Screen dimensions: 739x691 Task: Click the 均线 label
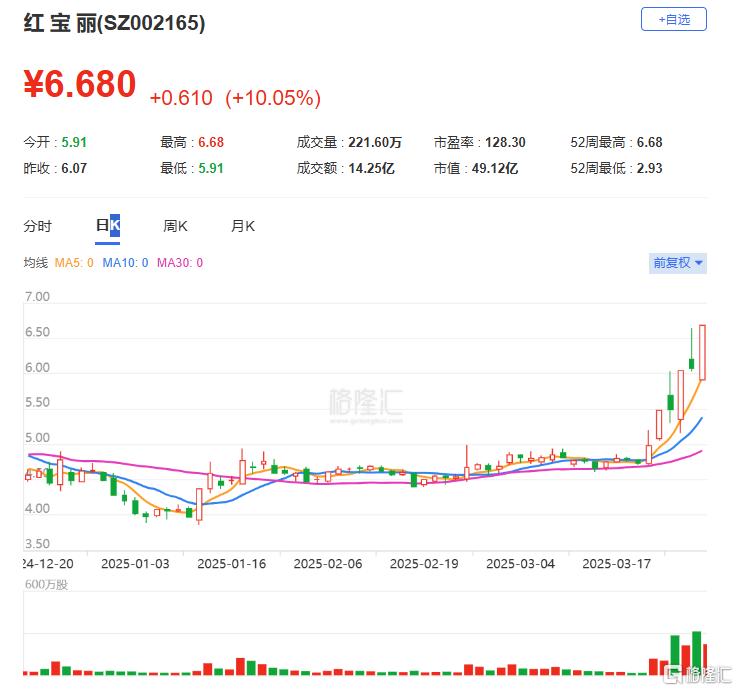click(36, 263)
